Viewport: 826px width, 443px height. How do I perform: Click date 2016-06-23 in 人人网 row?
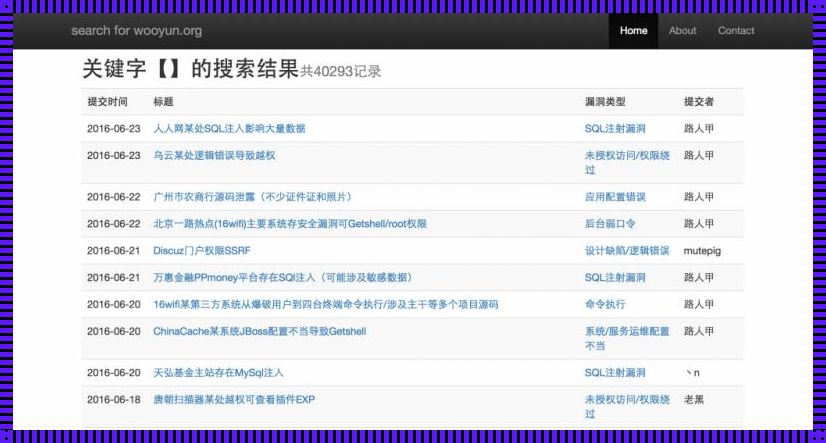click(x=114, y=129)
